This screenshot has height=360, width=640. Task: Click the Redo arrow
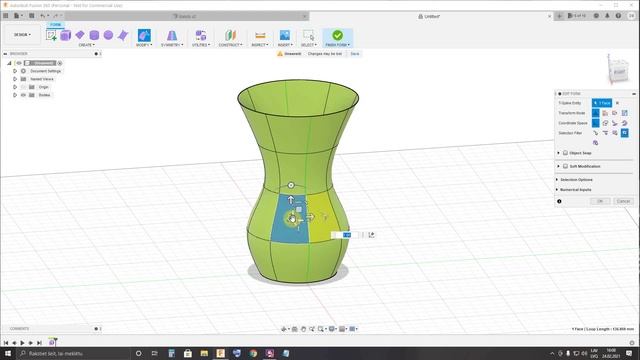[x=56, y=16]
